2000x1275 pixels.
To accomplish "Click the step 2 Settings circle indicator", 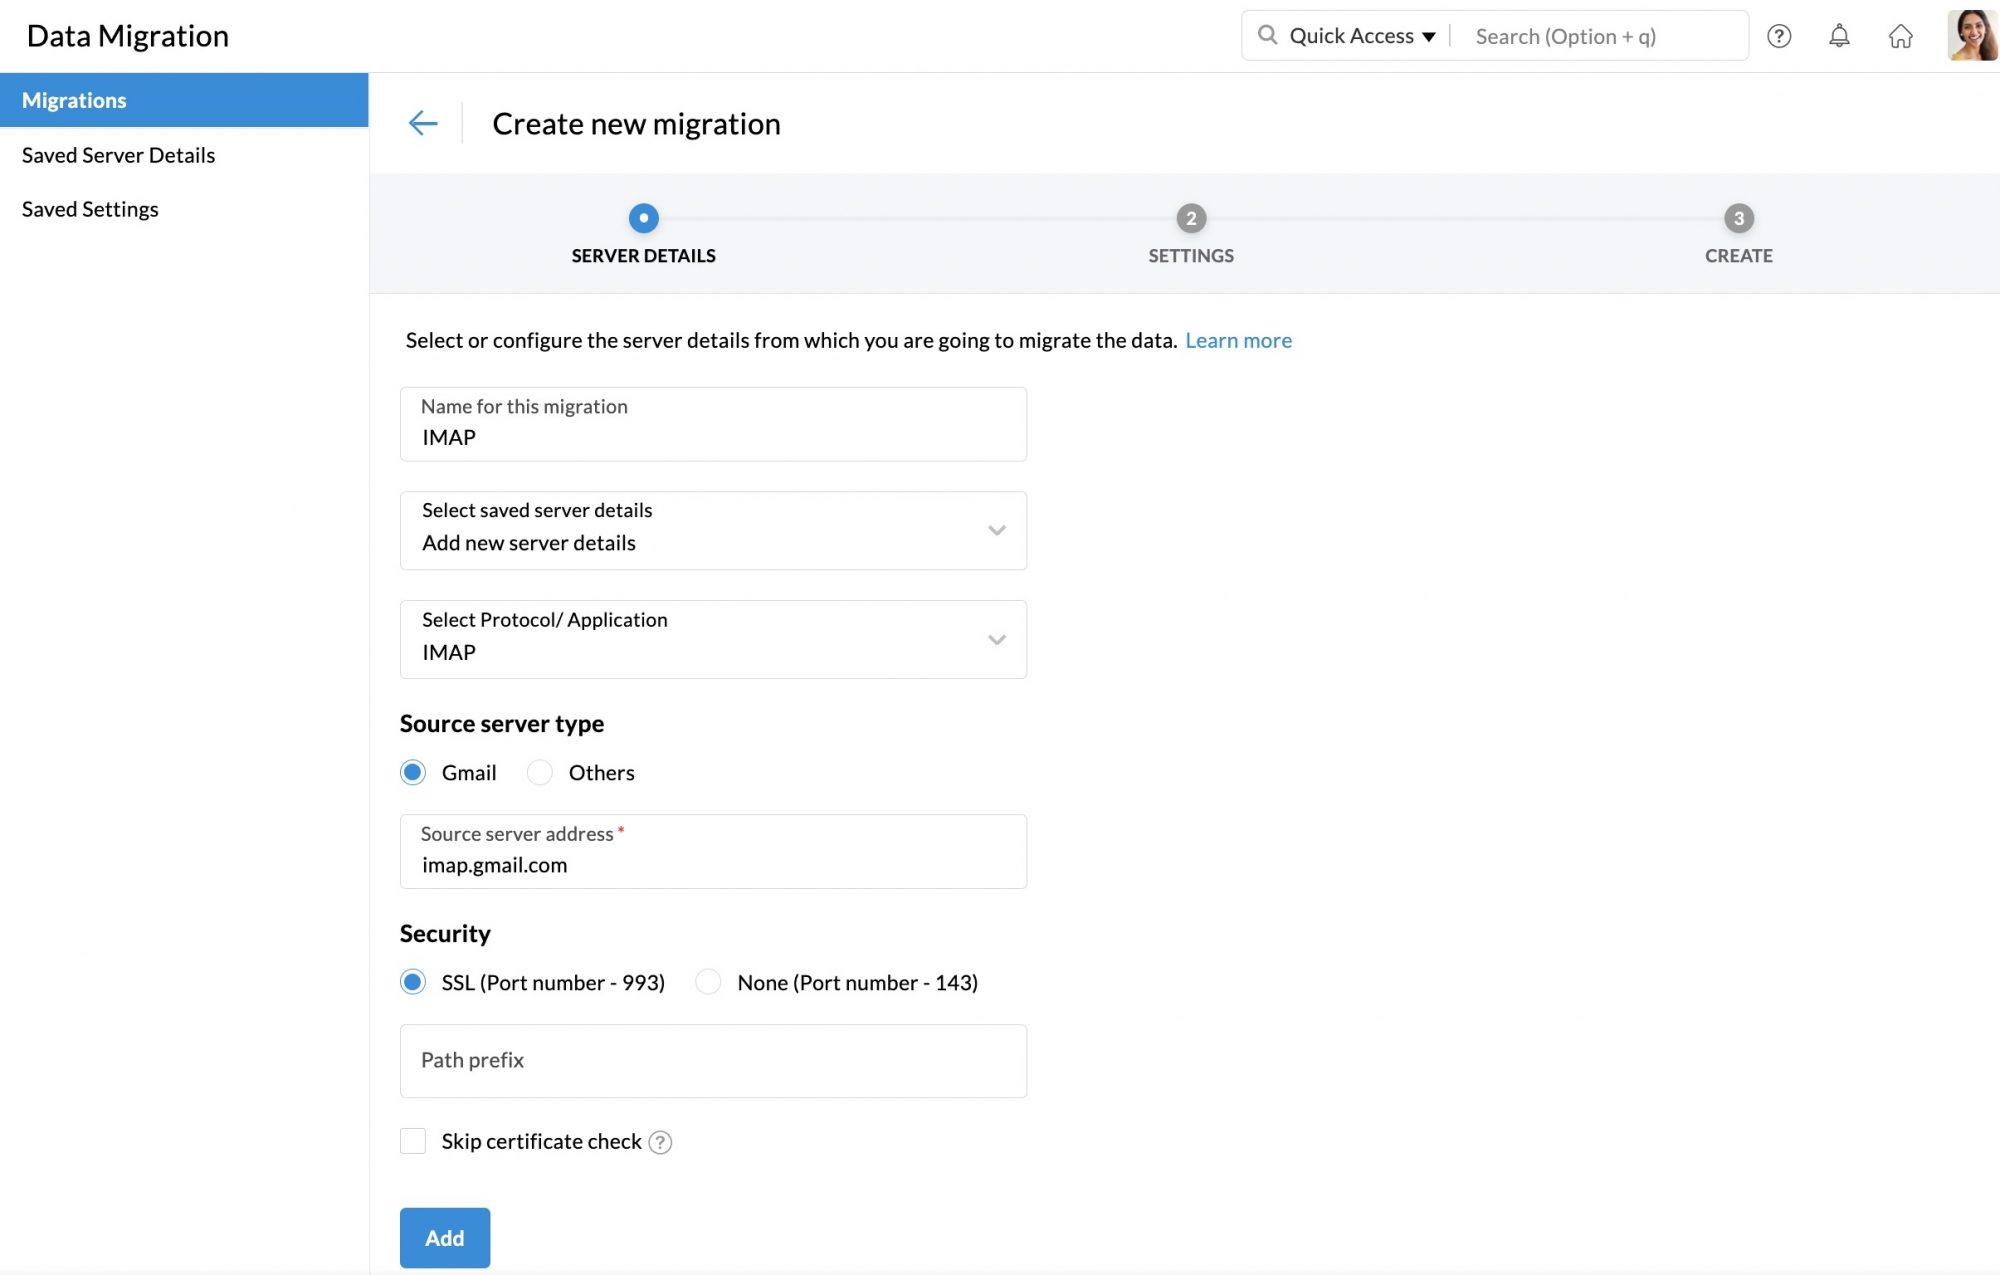I will coord(1190,218).
